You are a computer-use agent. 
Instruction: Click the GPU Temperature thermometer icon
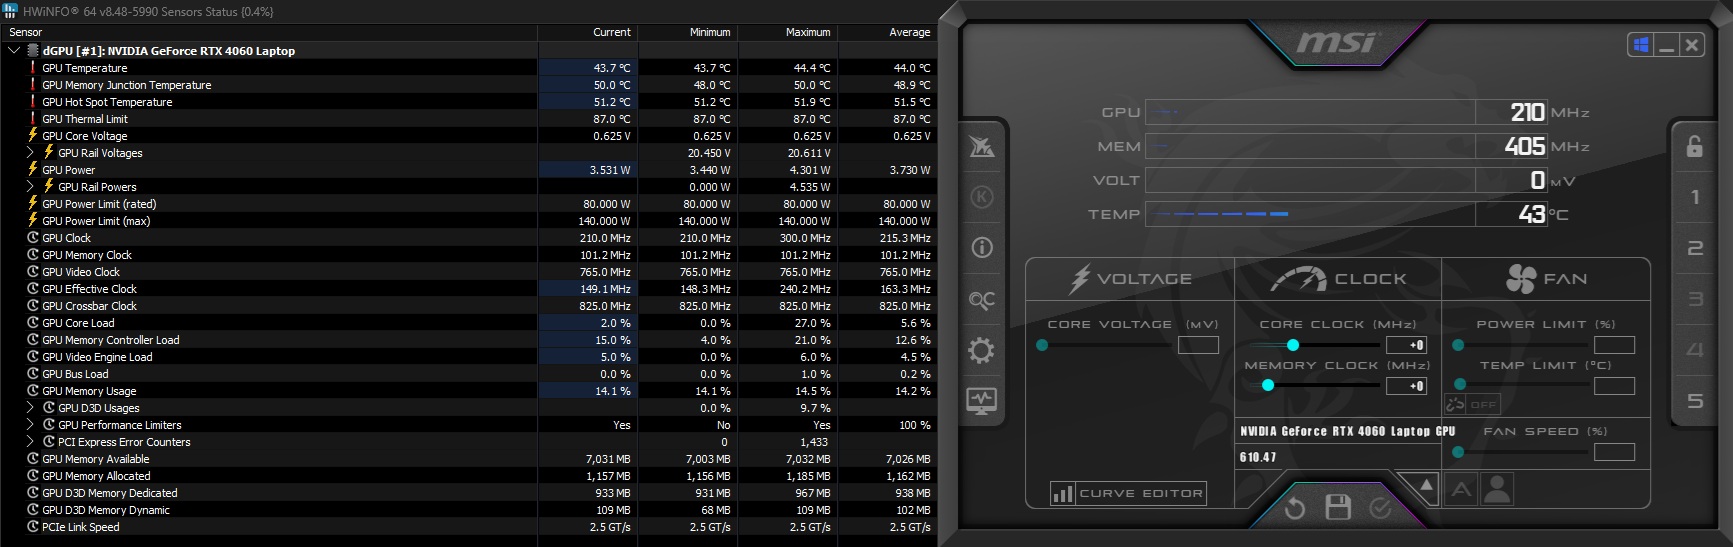click(x=32, y=68)
